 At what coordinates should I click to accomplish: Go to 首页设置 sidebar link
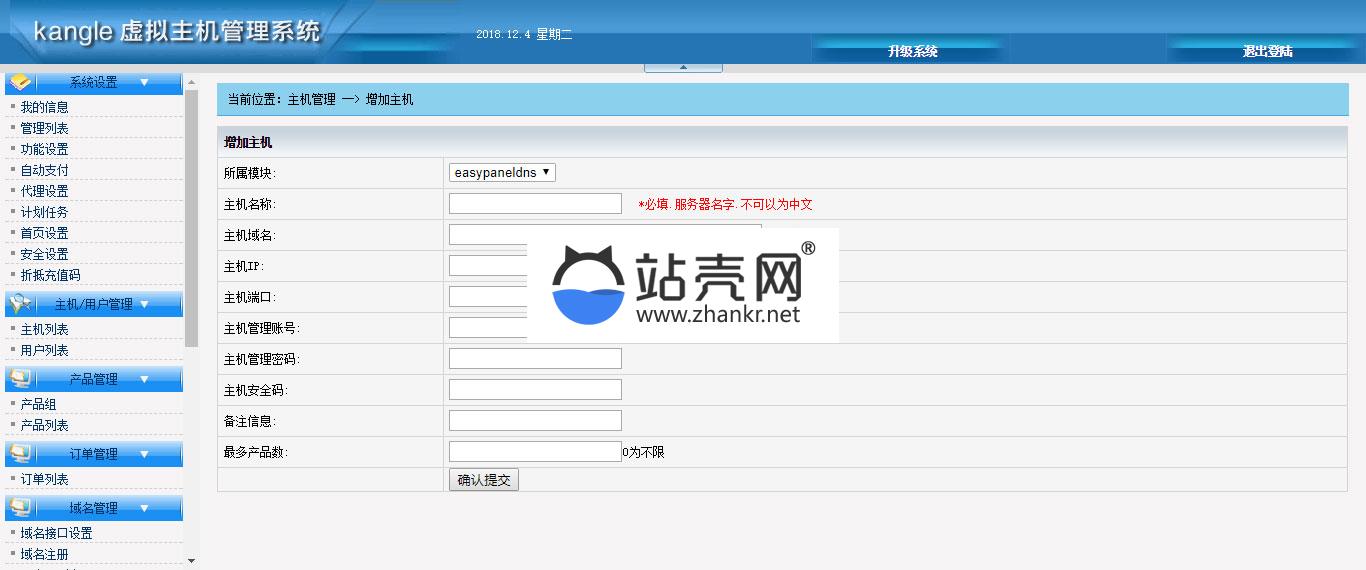(x=44, y=233)
